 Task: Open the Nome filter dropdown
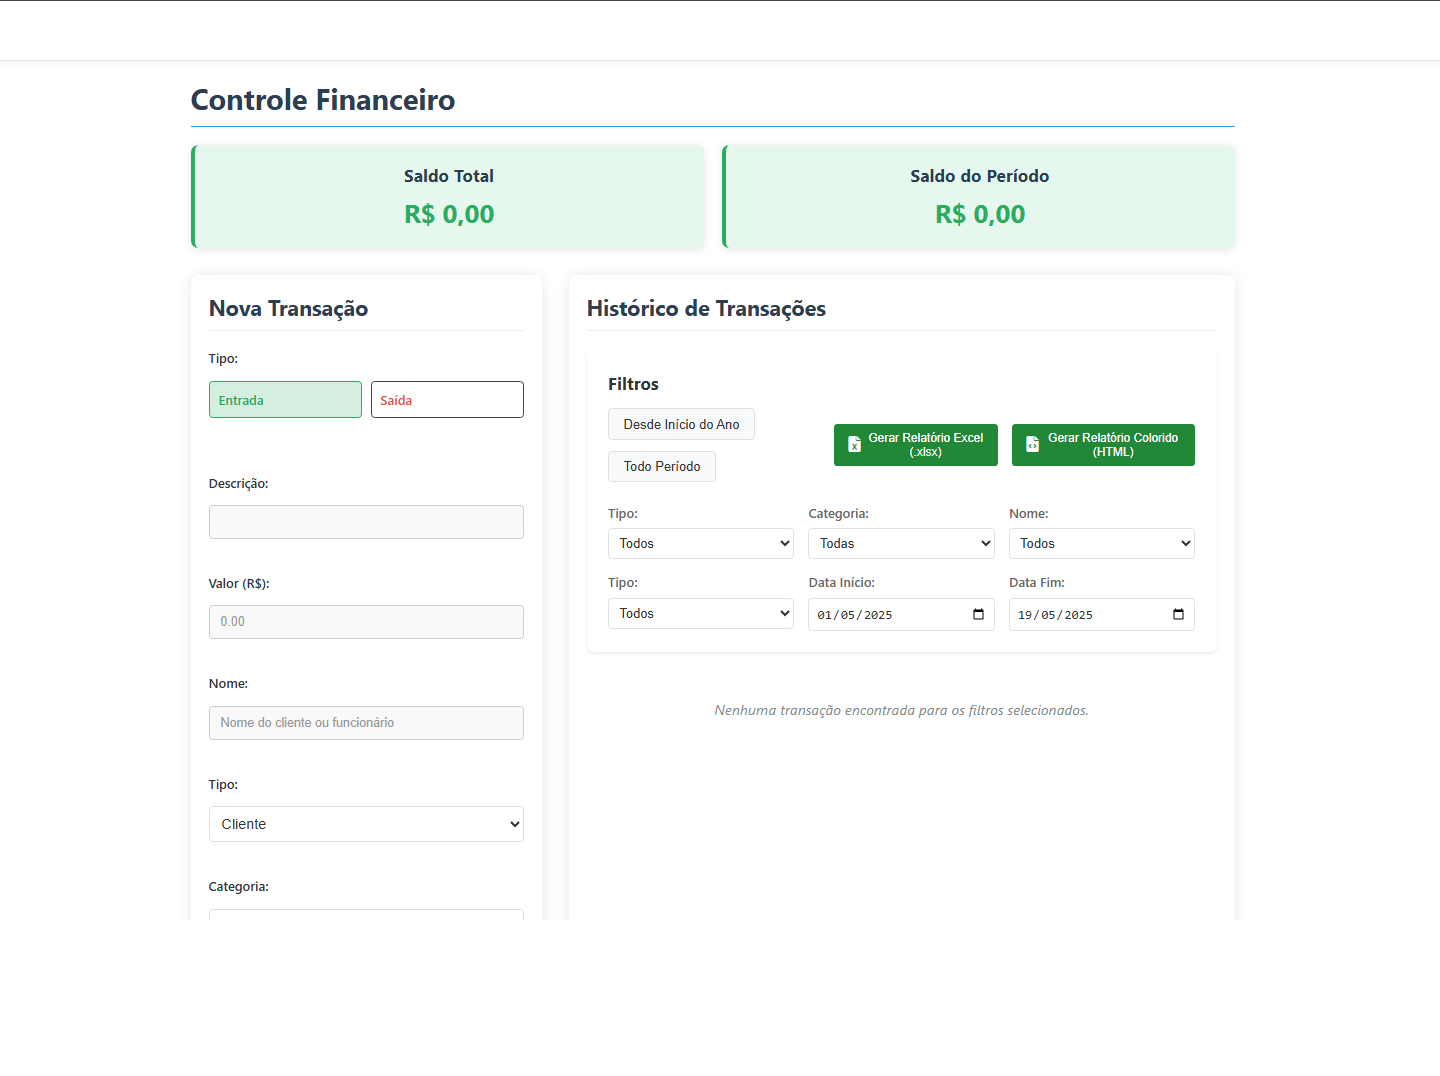1101,543
